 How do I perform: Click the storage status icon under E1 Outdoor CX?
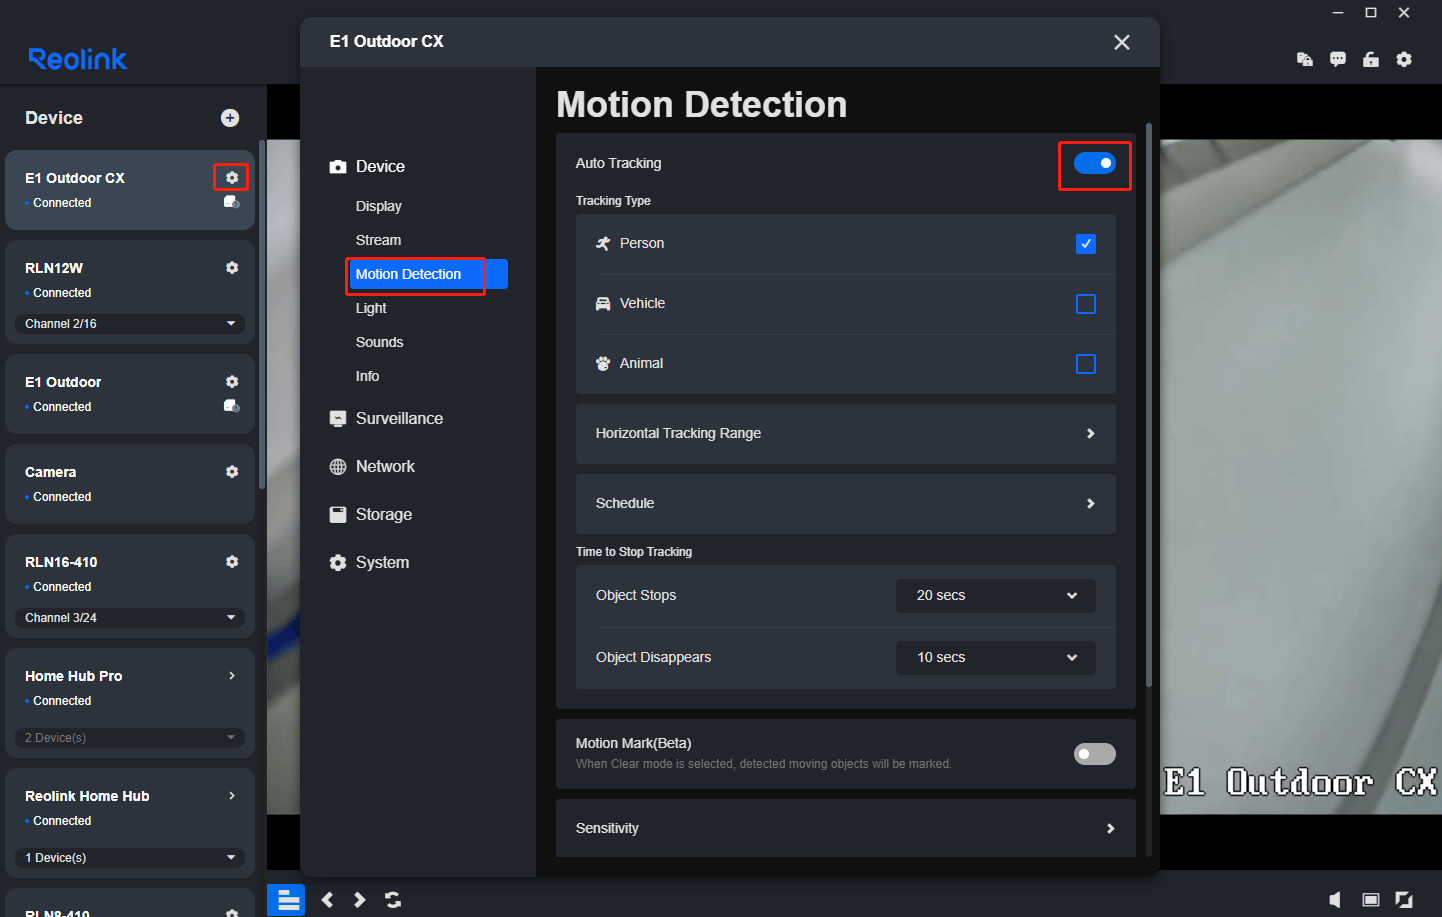click(232, 202)
